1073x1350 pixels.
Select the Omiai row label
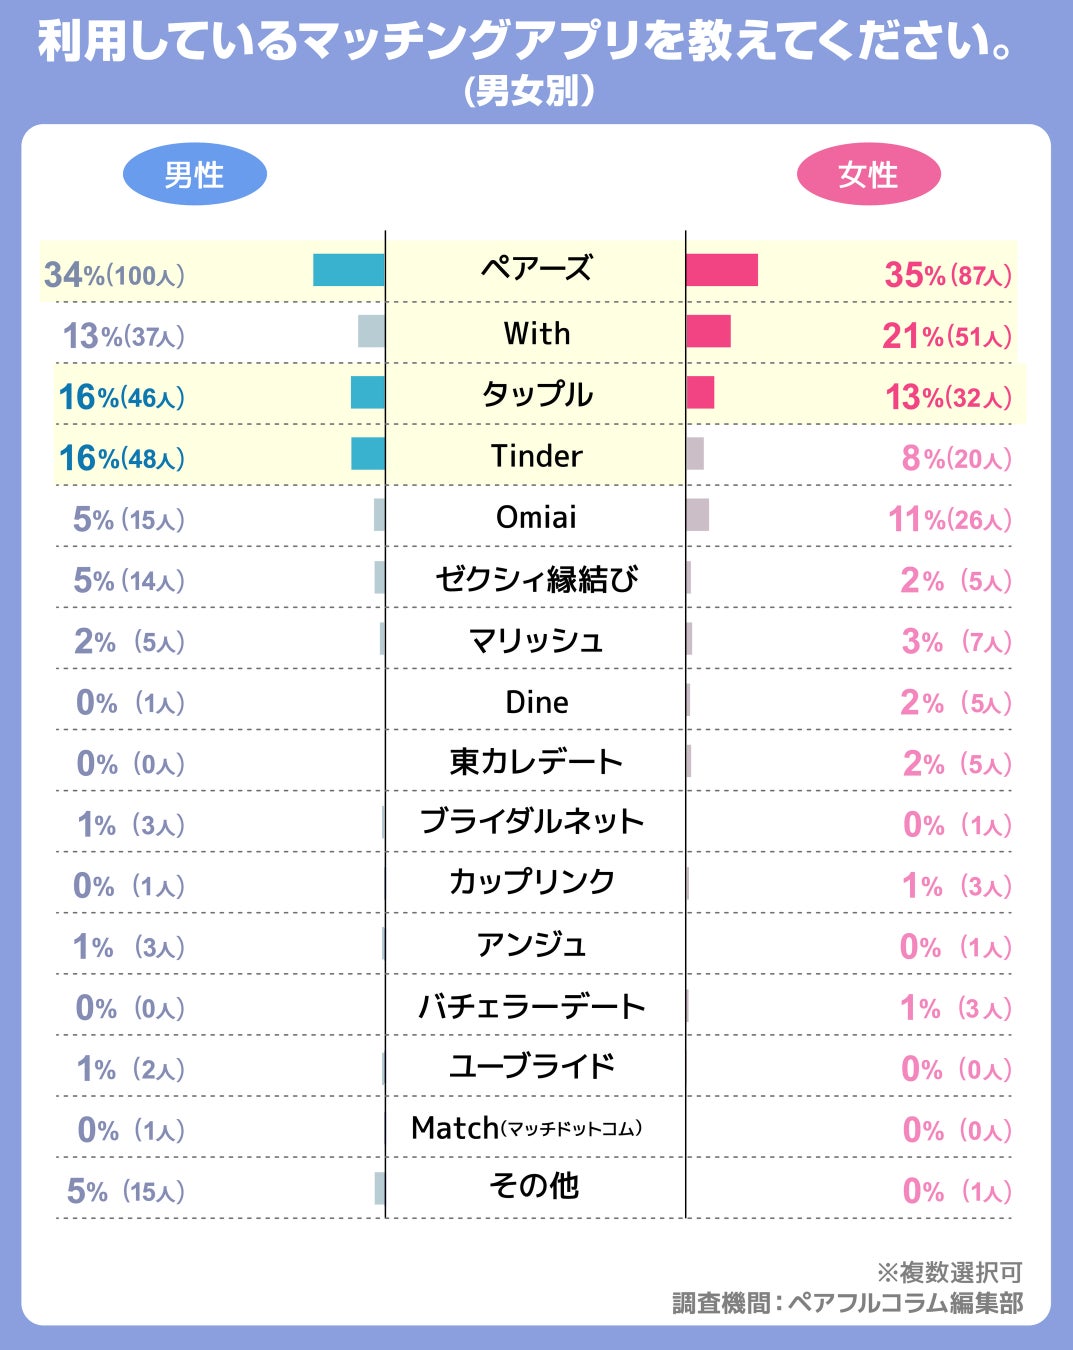click(536, 517)
